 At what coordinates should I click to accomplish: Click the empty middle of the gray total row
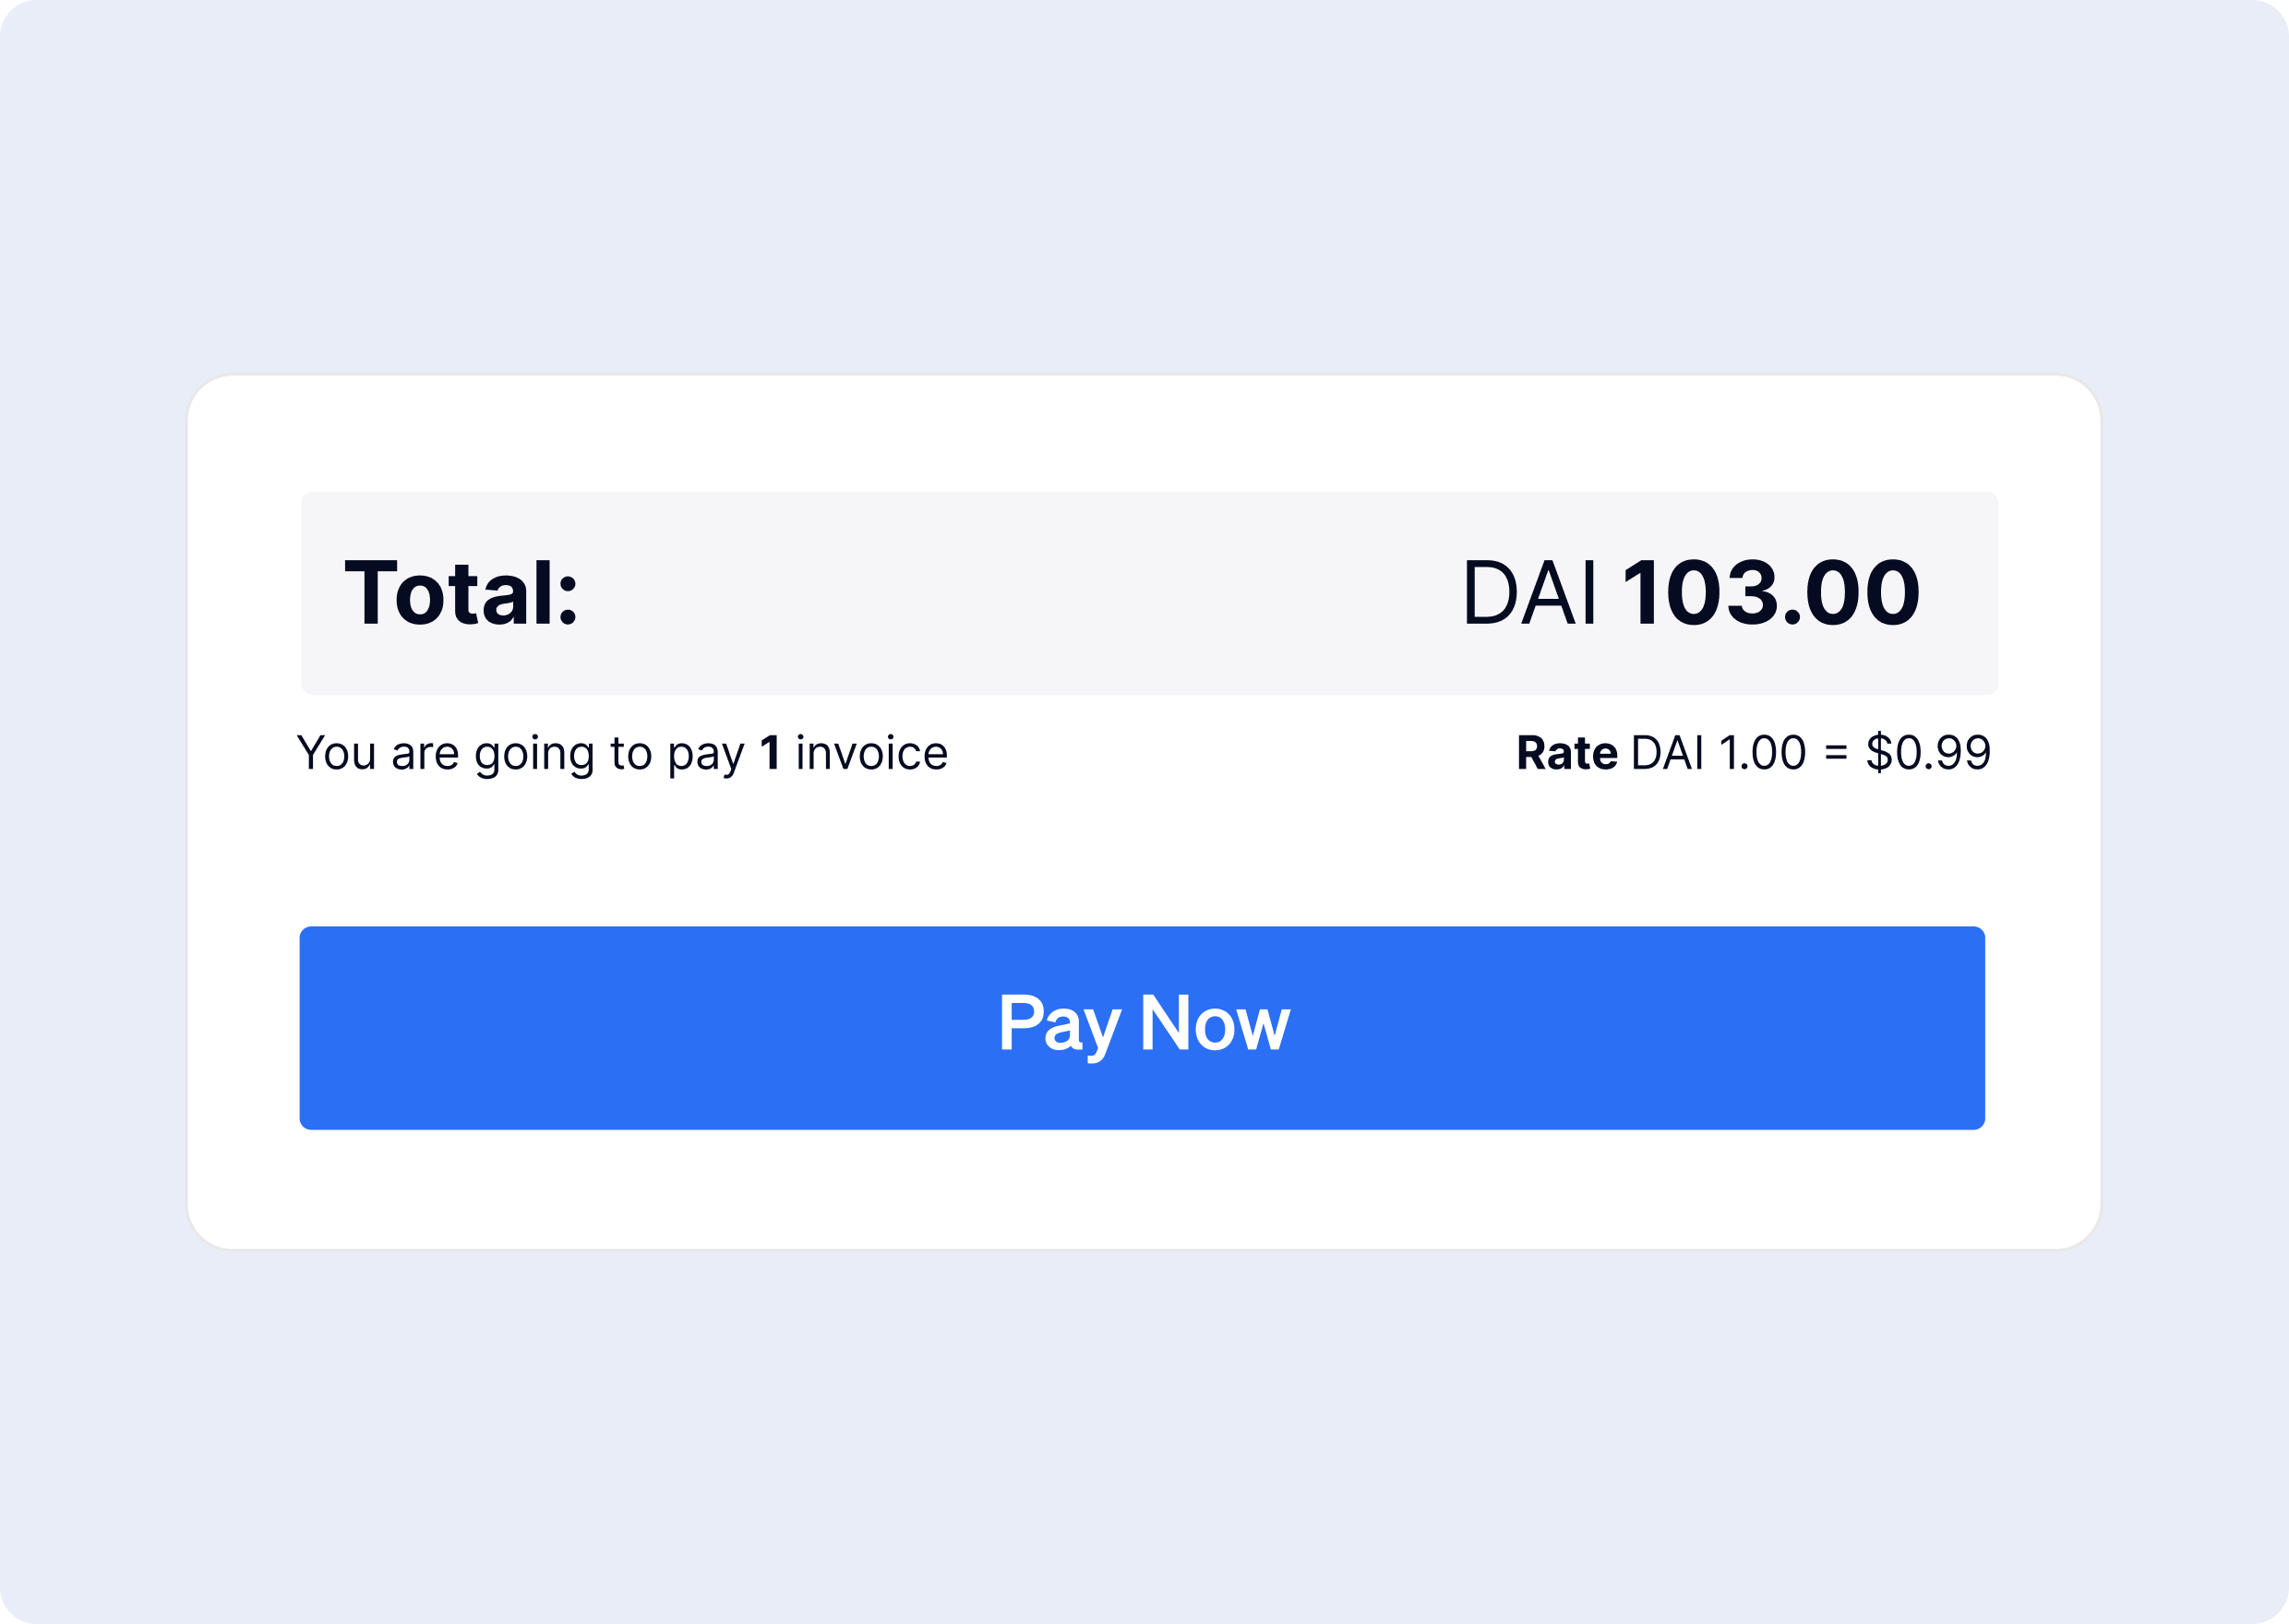[1000, 594]
